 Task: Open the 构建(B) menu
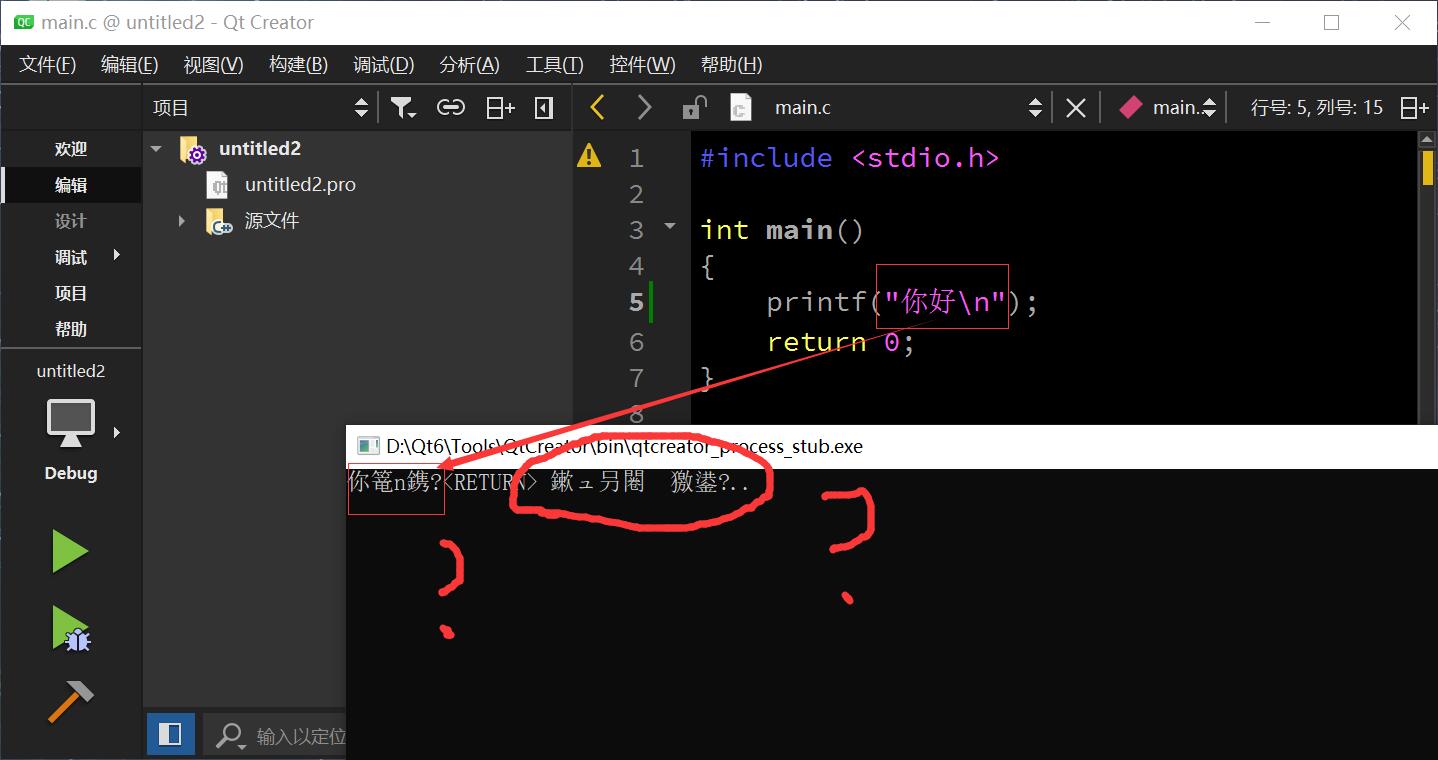[299, 65]
